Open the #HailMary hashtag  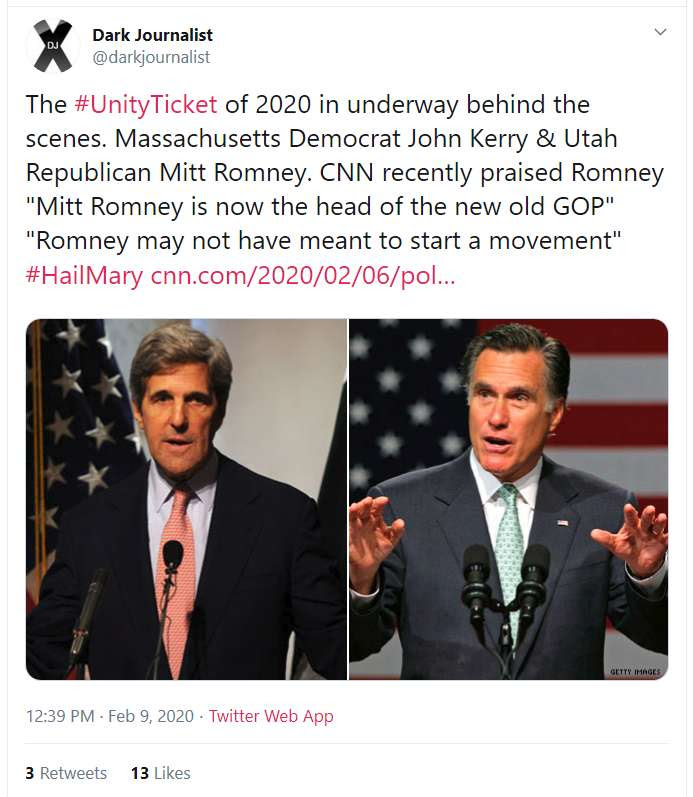point(84,275)
